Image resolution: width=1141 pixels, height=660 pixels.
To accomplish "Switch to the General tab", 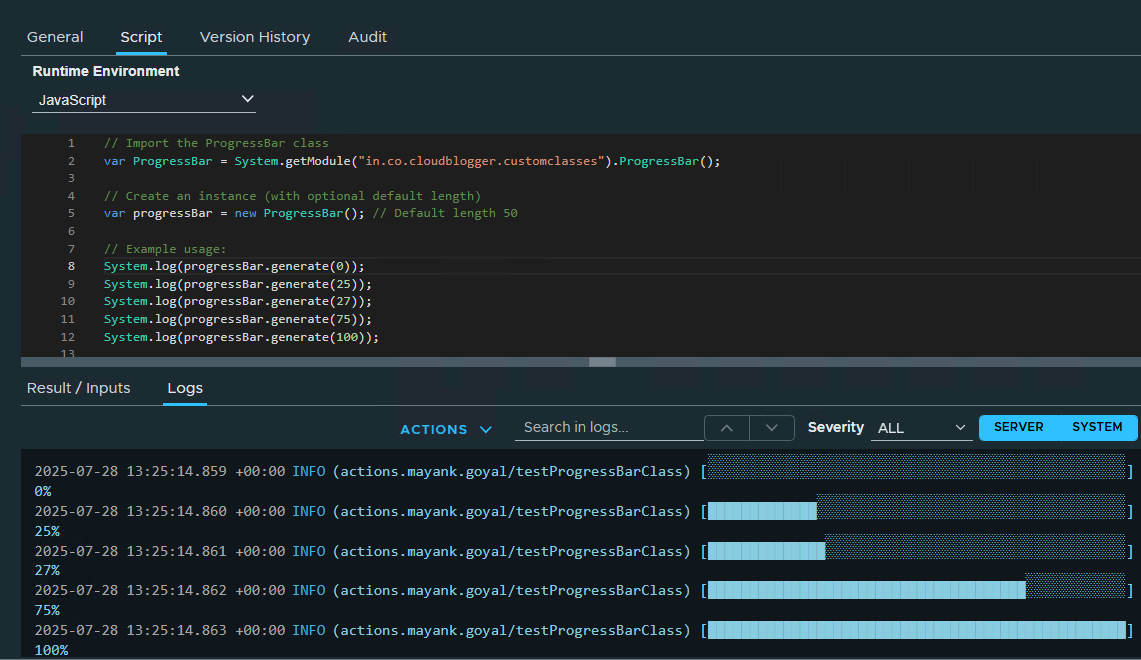I will pyautogui.click(x=55, y=36).
